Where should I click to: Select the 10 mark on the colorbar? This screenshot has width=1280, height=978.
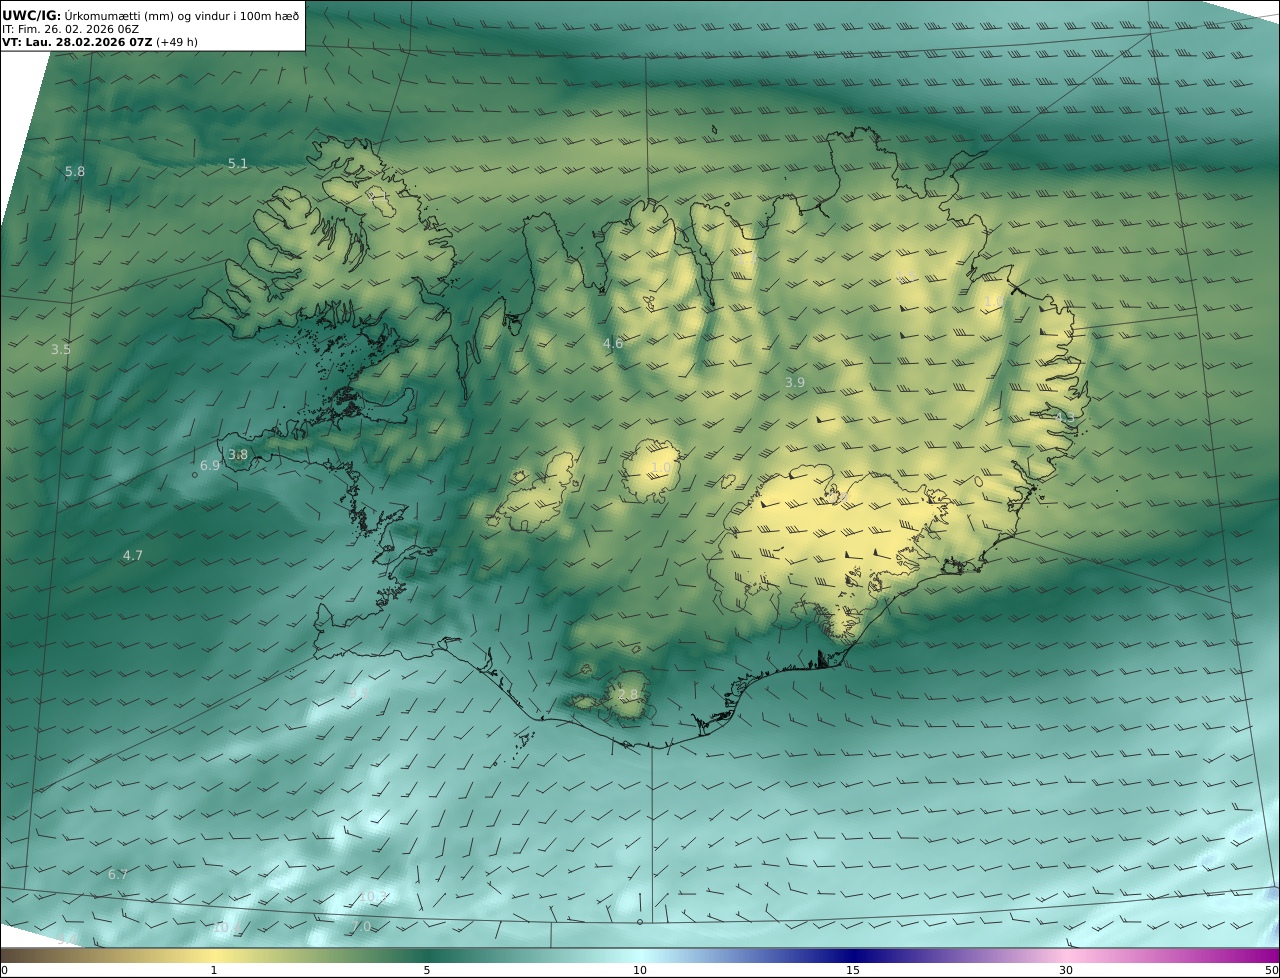(640, 970)
